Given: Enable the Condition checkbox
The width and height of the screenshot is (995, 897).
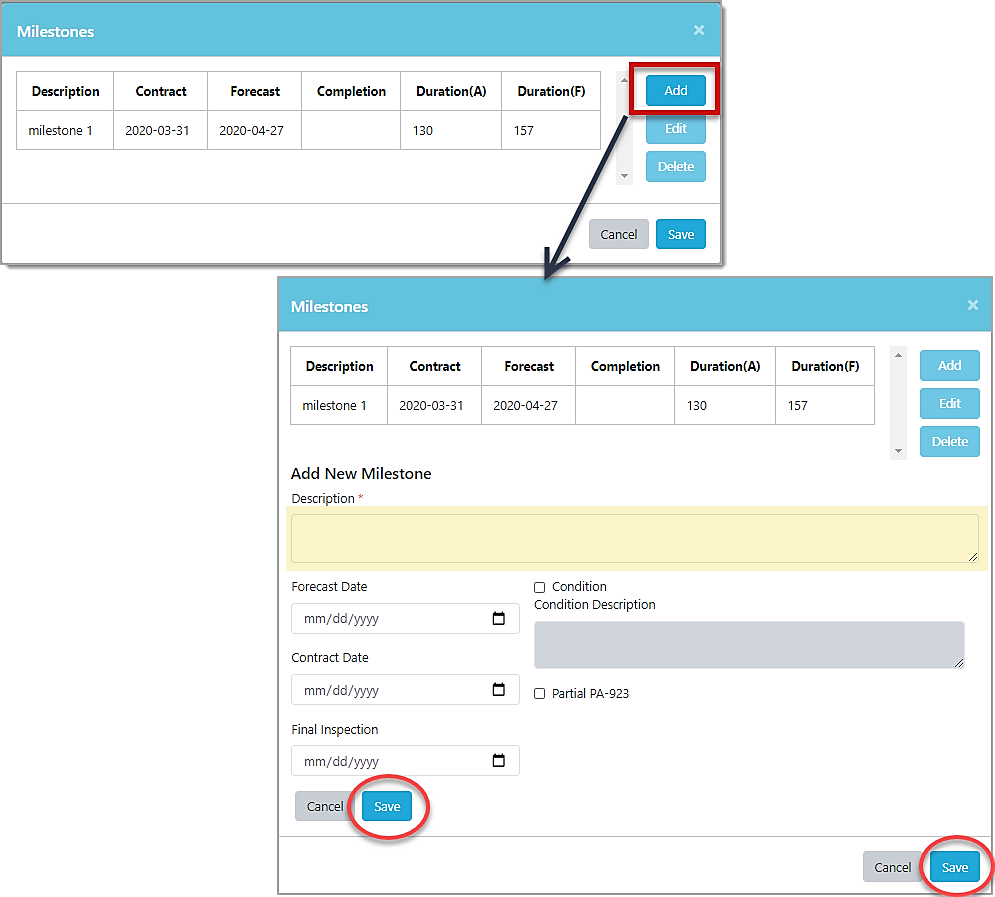Looking at the screenshot, I should pos(540,587).
